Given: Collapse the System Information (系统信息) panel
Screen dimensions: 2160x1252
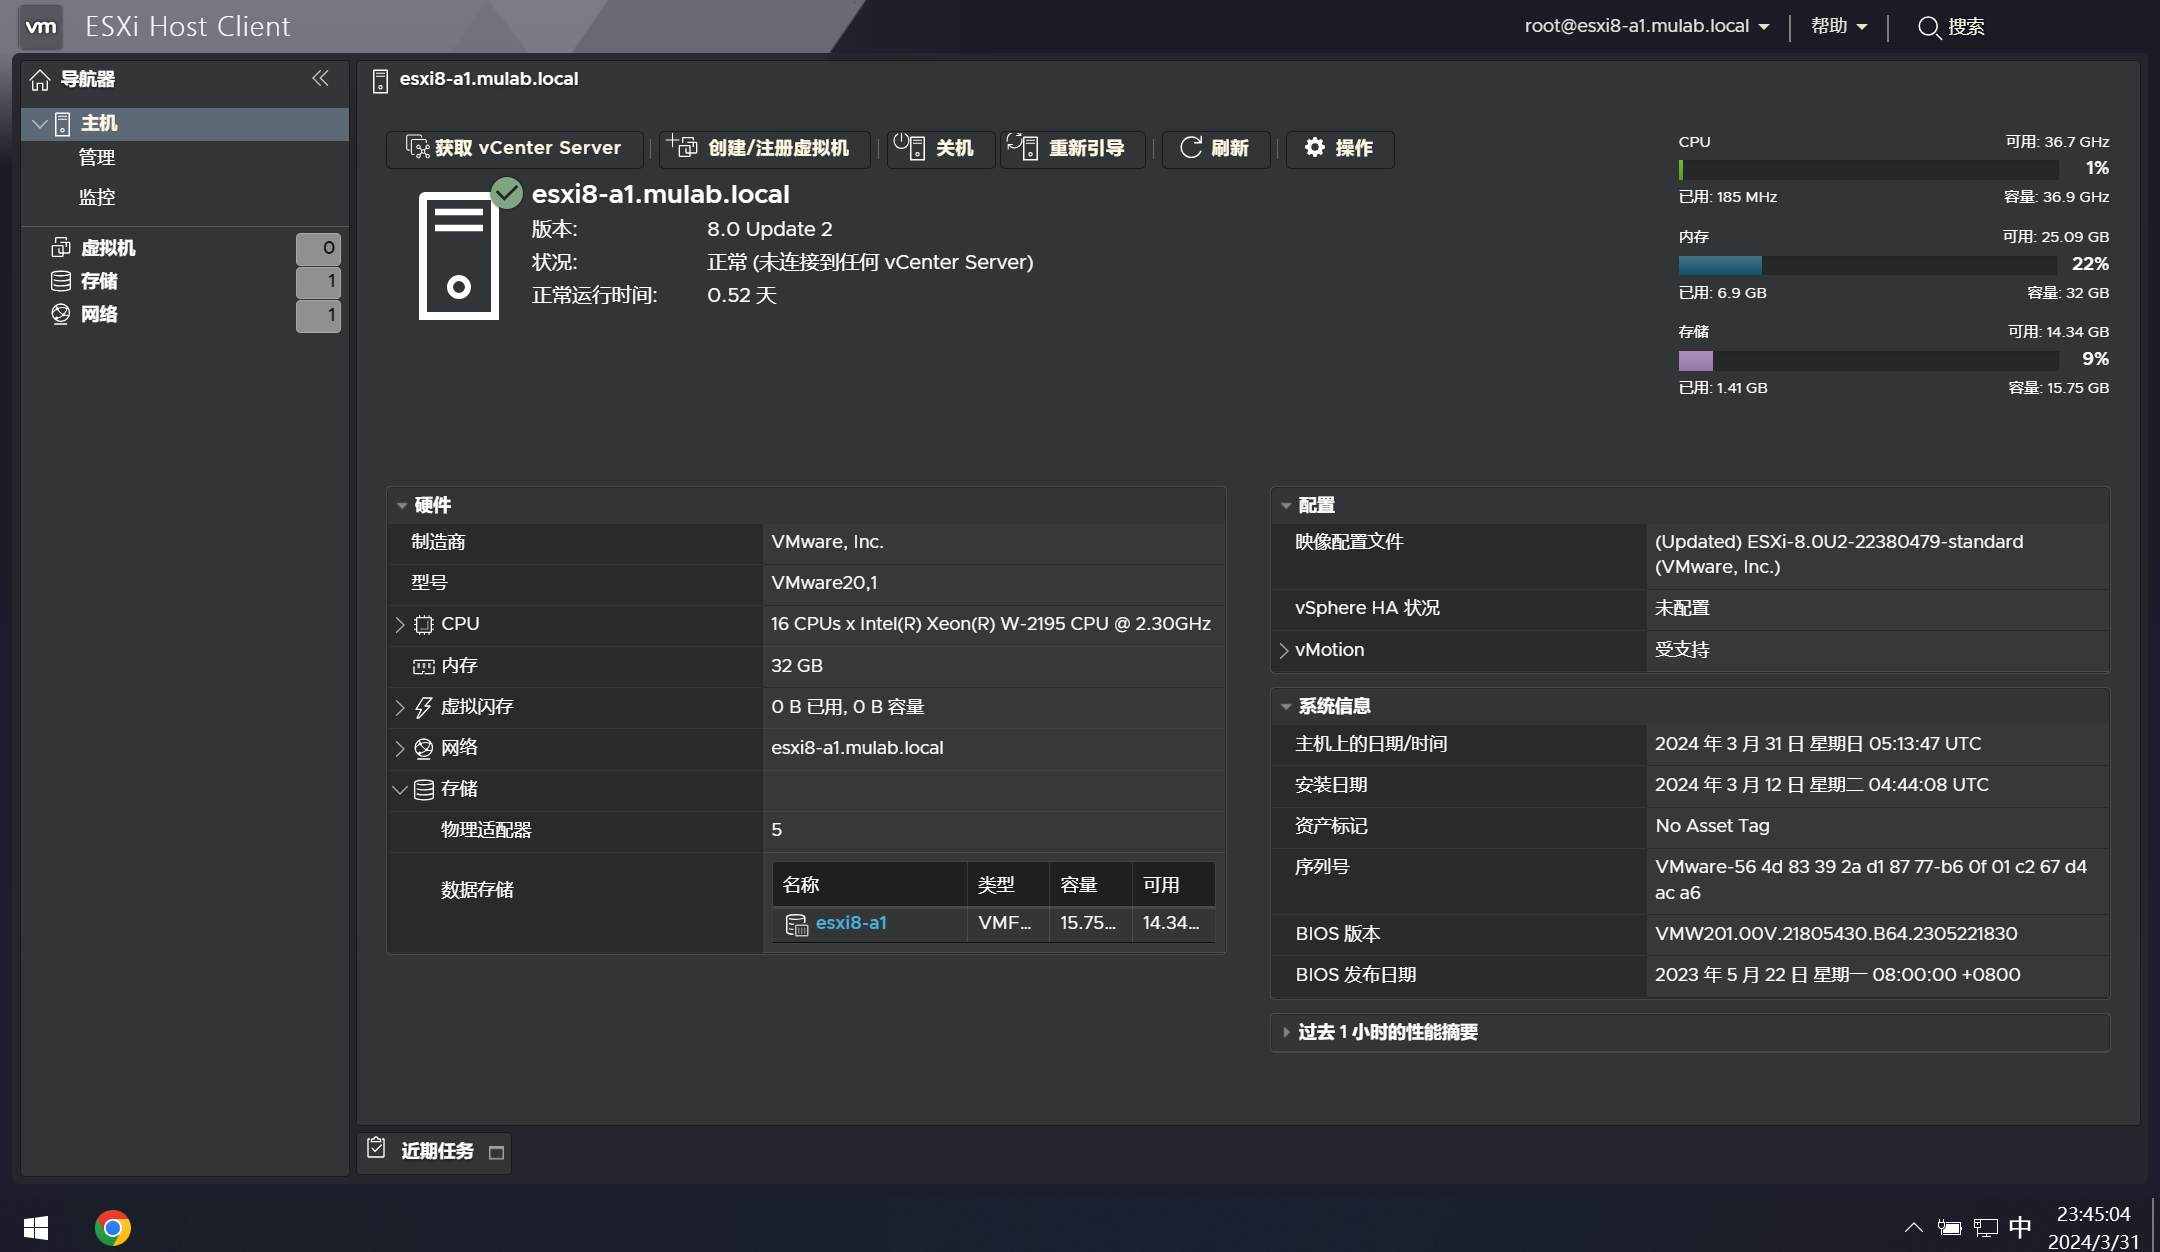Looking at the screenshot, I should click(1286, 707).
